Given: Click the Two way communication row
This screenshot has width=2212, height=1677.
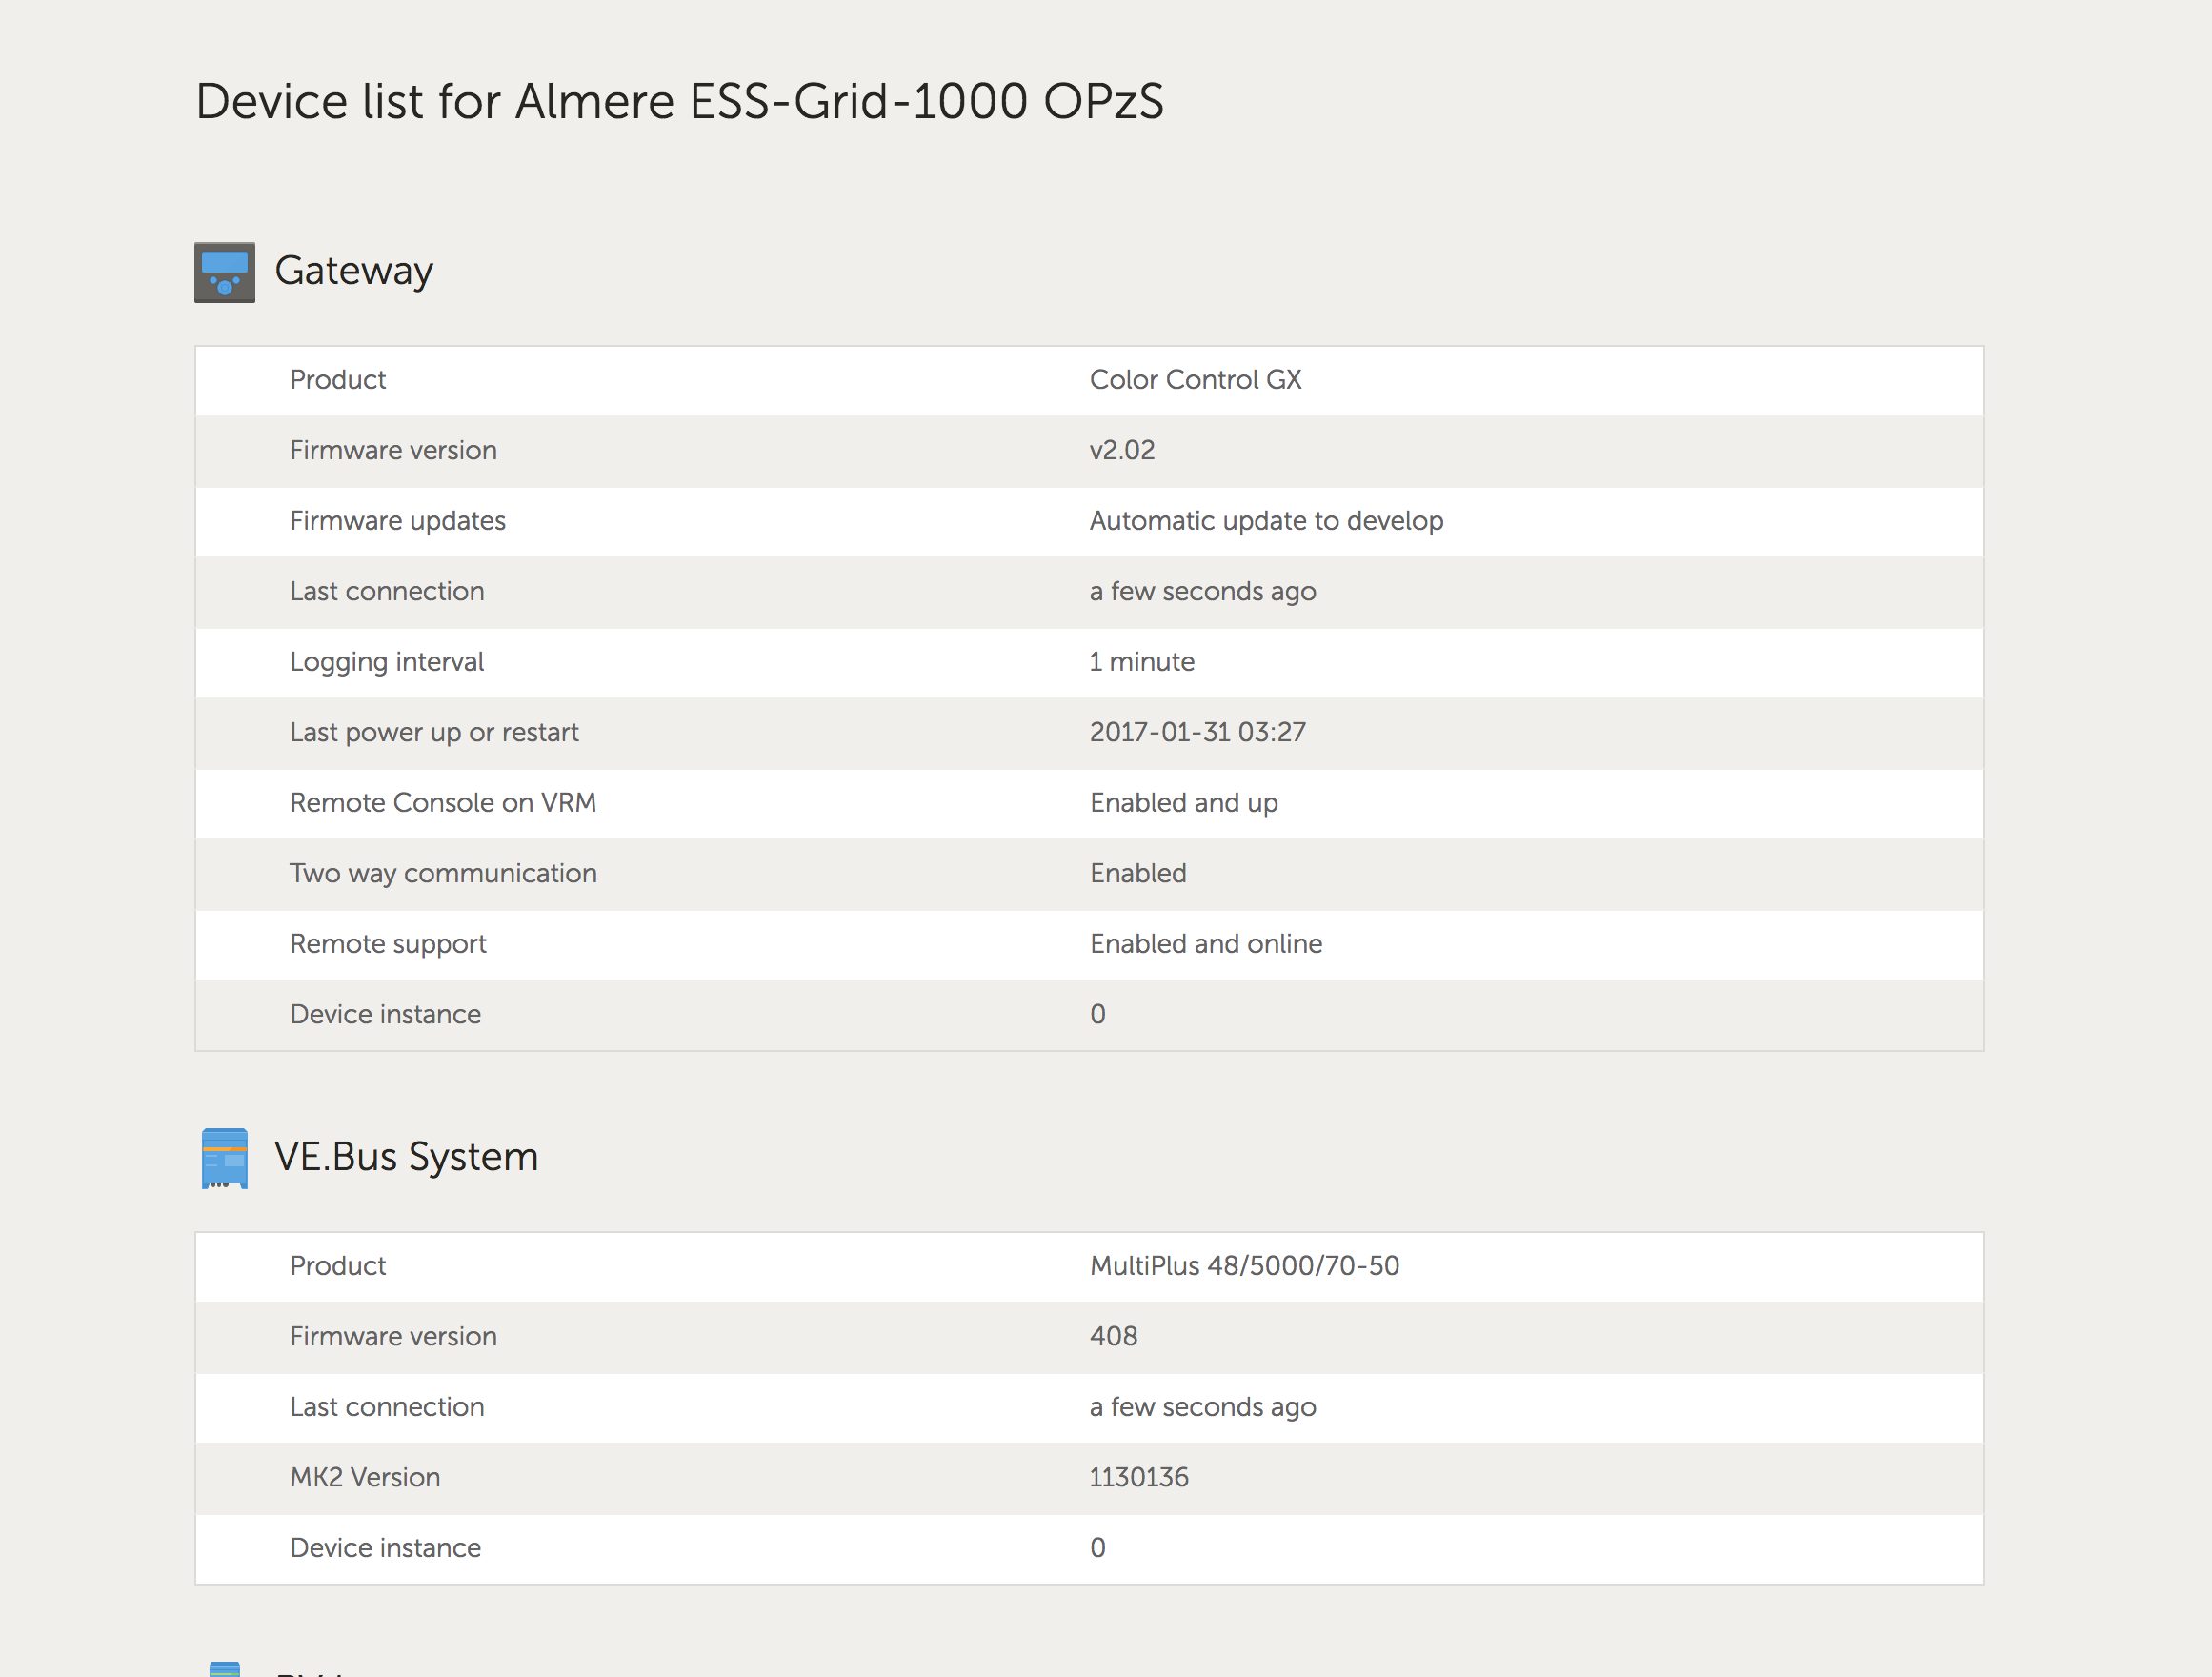Looking at the screenshot, I should [442, 873].
